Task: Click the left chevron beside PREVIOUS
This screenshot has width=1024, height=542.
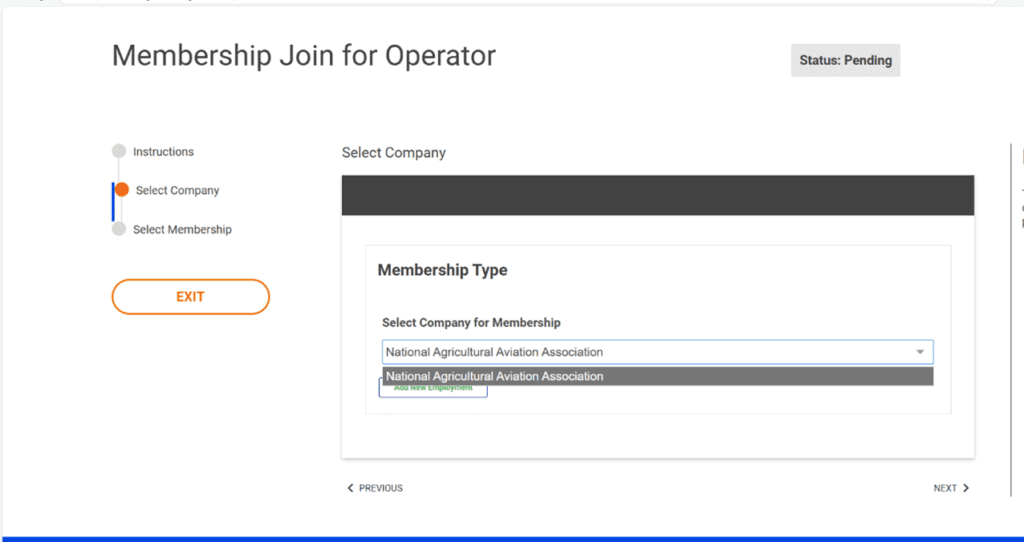Action: (x=350, y=488)
